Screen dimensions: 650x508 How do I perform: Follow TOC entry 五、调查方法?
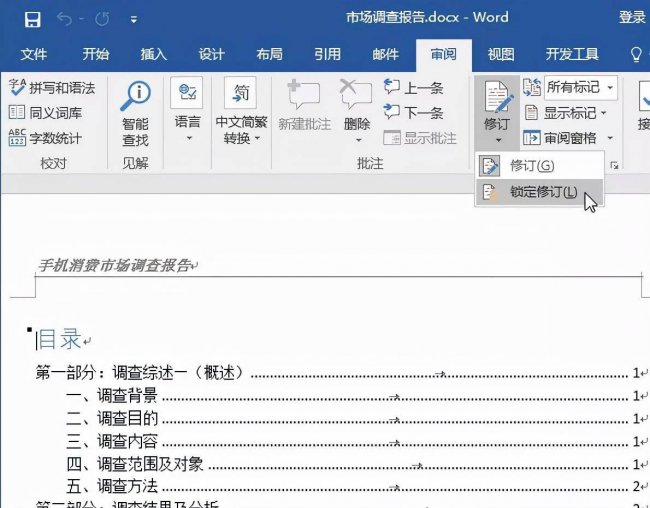(x=355, y=486)
